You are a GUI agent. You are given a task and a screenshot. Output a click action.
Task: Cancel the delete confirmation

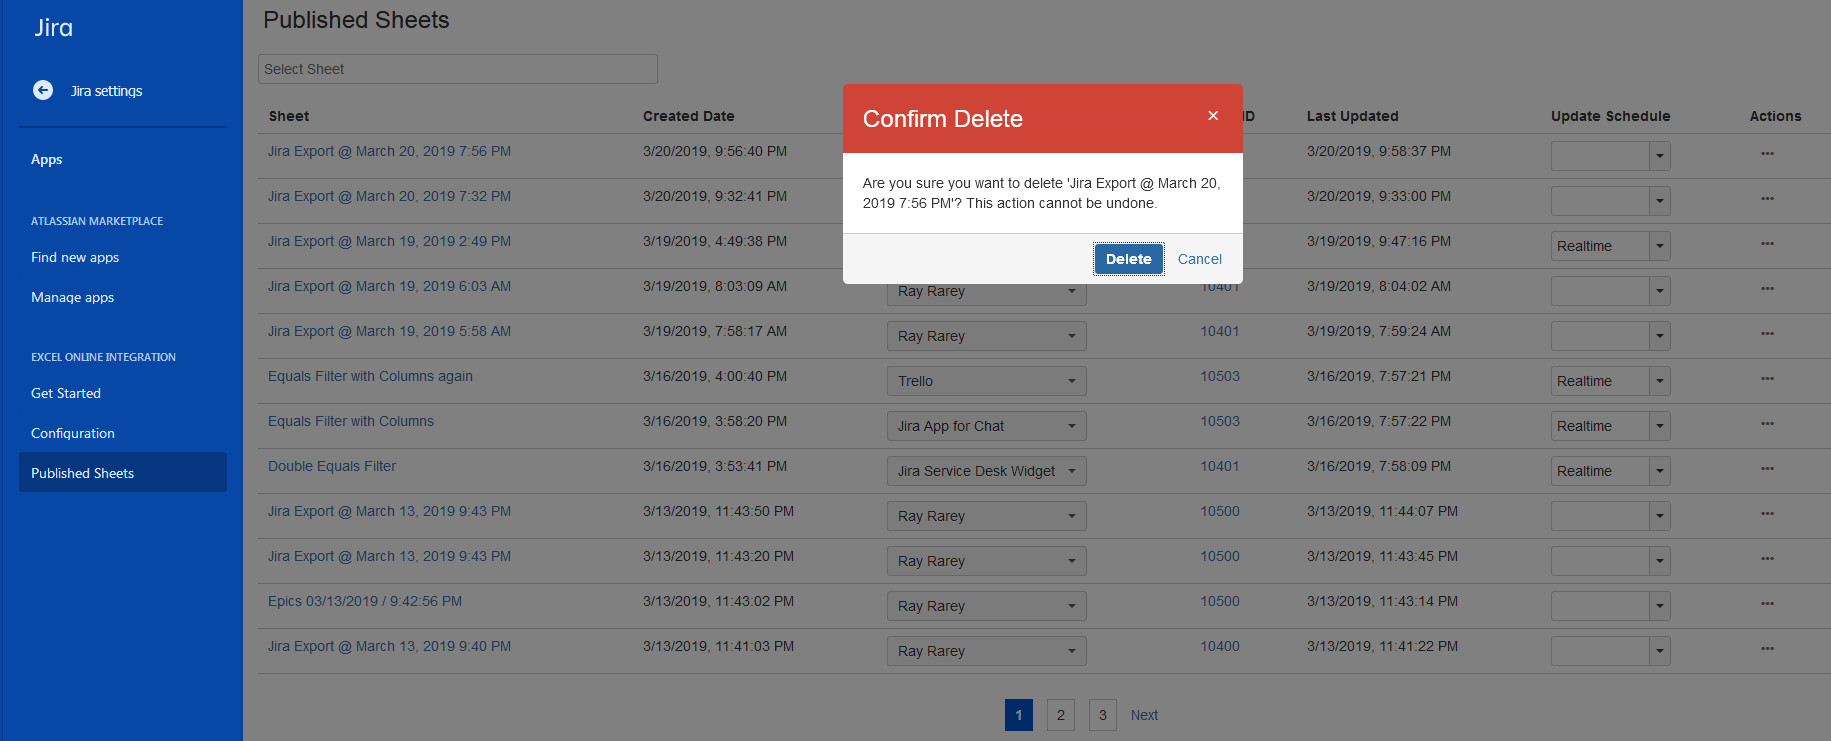point(1199,259)
